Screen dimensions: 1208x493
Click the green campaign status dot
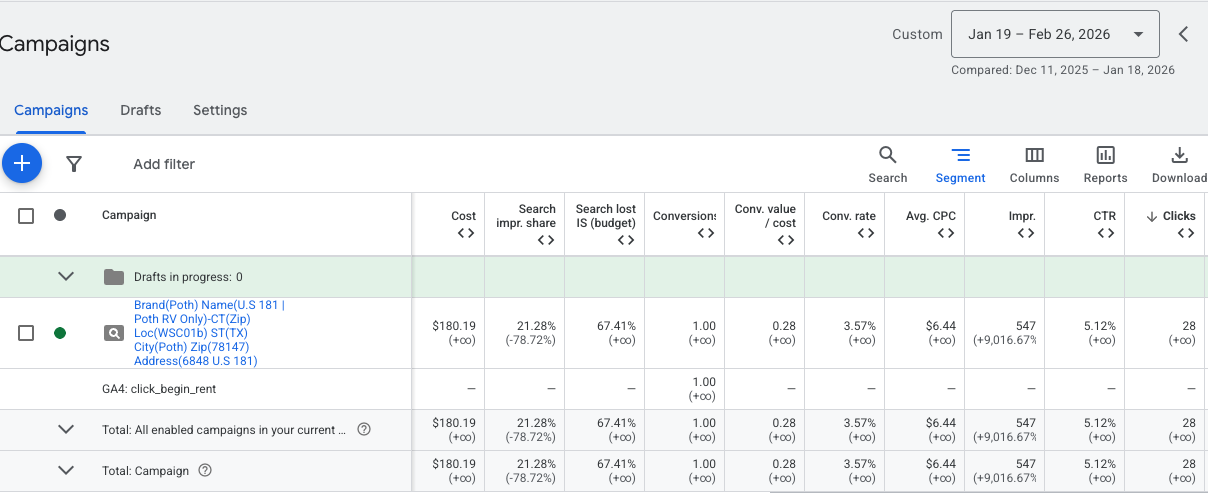(x=60, y=333)
